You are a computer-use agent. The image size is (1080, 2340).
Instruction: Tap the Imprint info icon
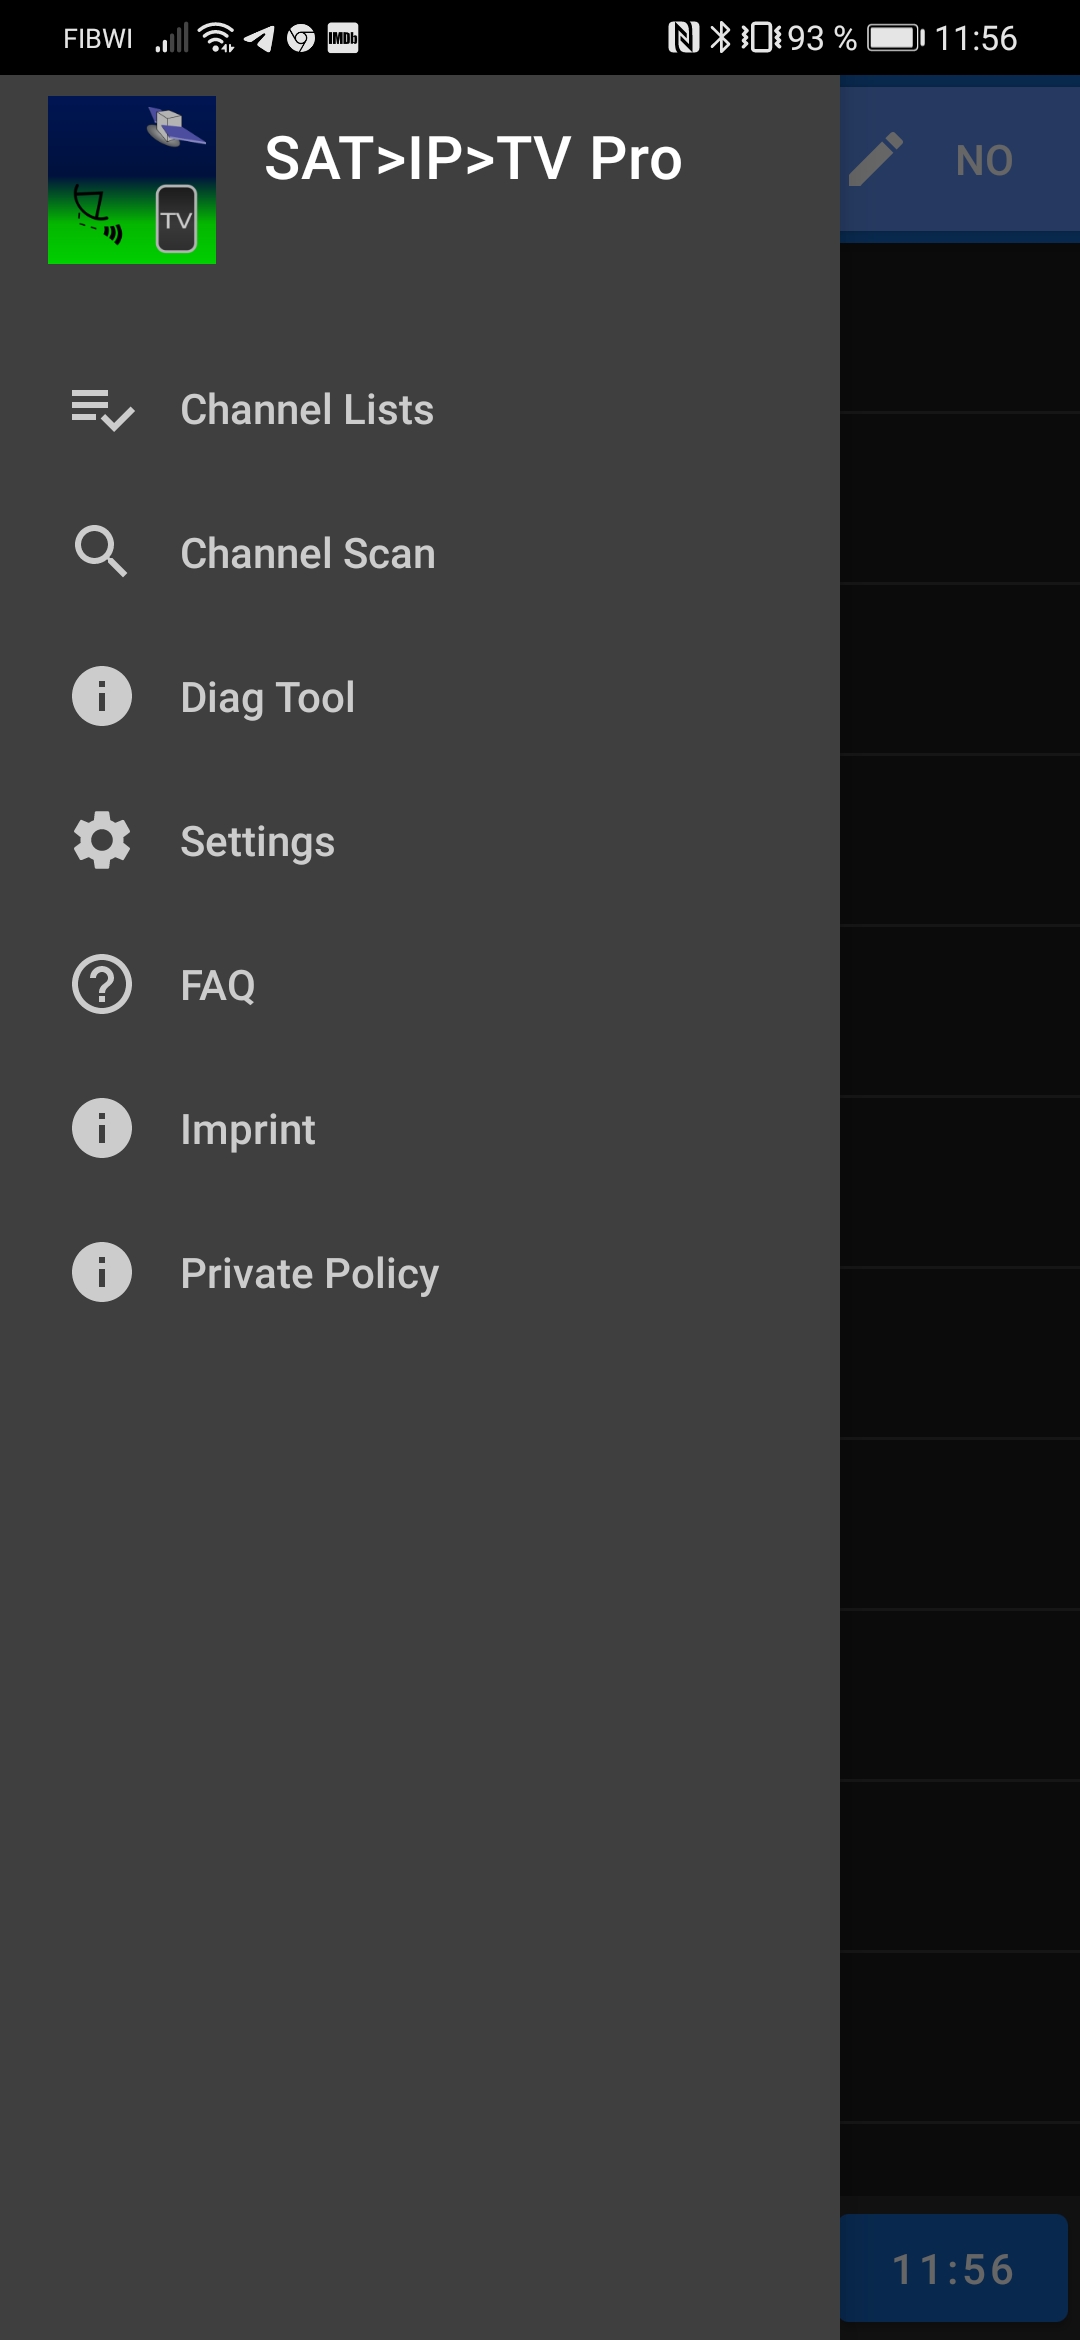click(x=102, y=1129)
